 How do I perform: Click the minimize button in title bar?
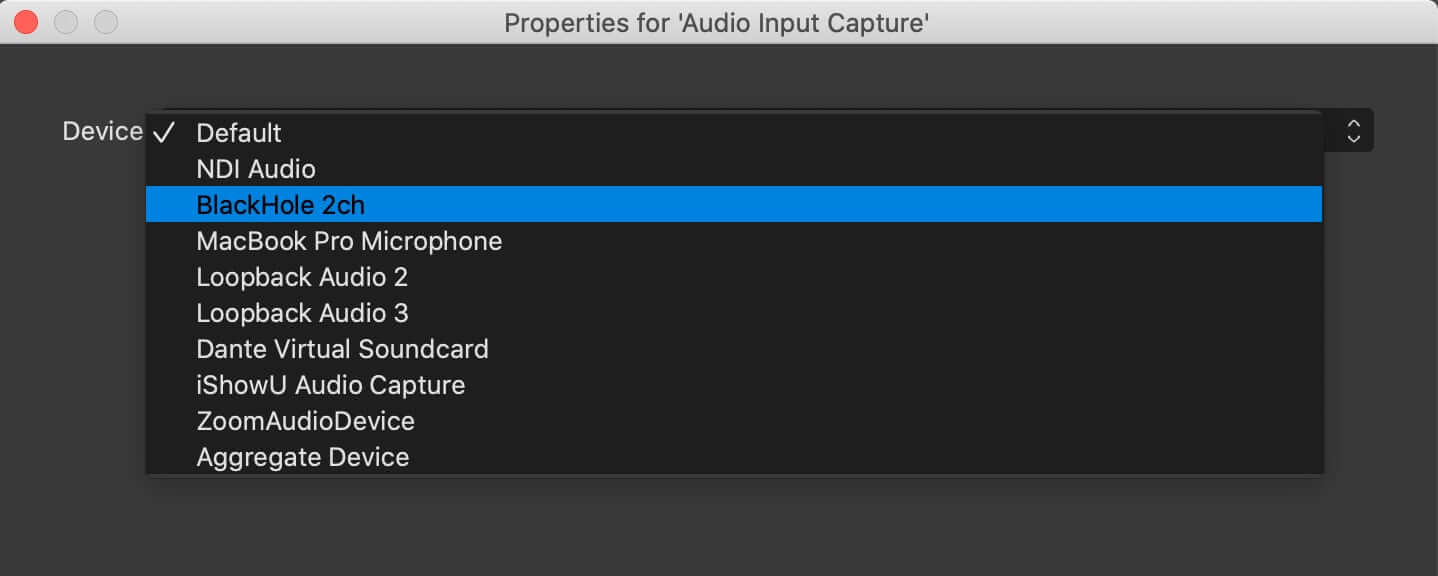click(x=66, y=22)
